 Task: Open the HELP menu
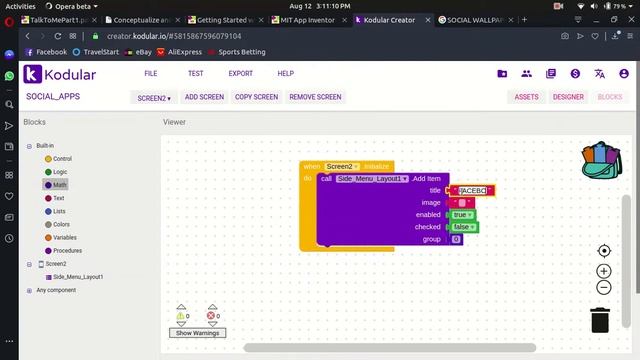point(286,73)
